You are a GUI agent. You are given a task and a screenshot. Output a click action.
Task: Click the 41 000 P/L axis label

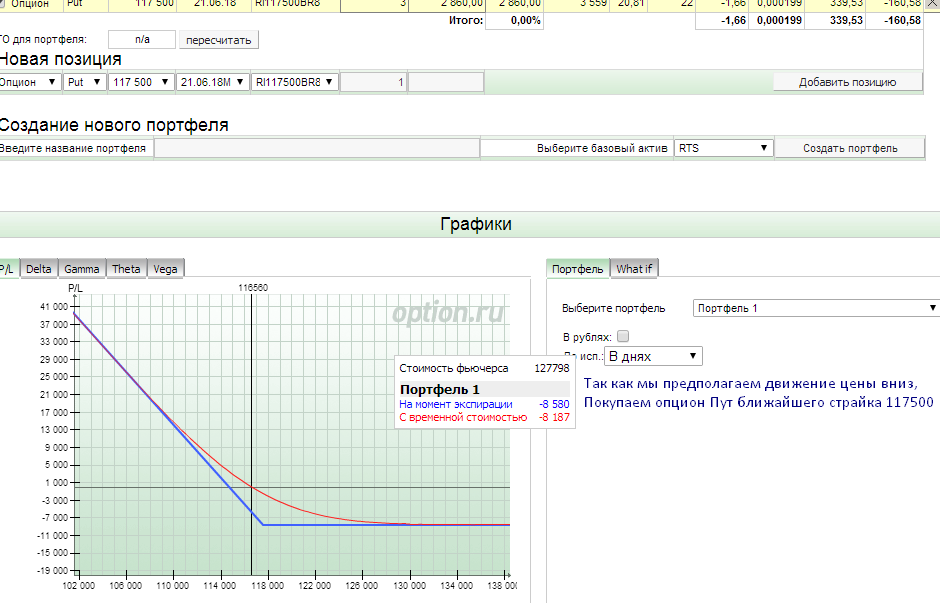pyautogui.click(x=54, y=306)
